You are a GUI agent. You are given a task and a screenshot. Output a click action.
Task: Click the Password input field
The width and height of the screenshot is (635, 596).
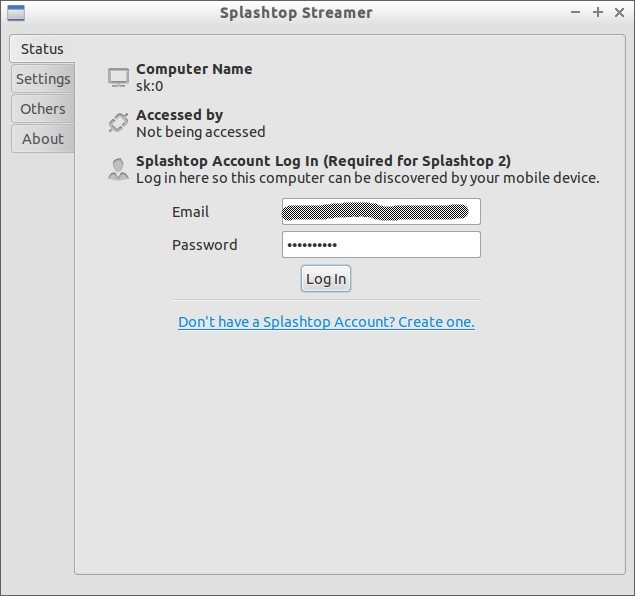pyautogui.click(x=381, y=245)
